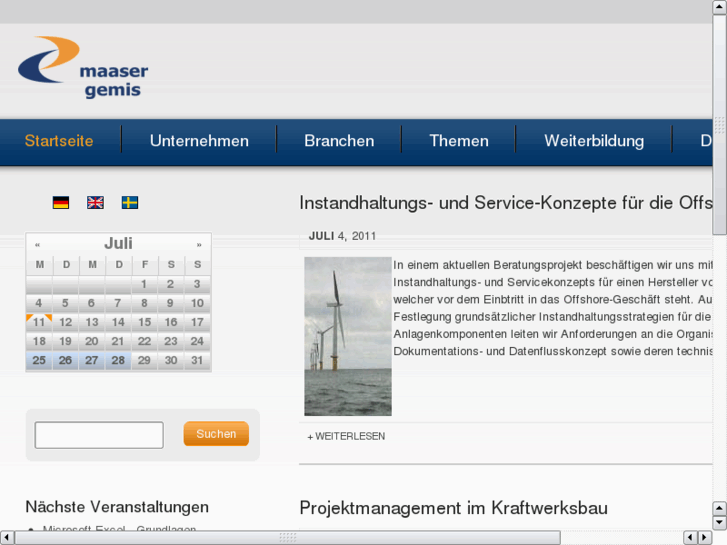Select July 25 in the calendar

tap(39, 360)
